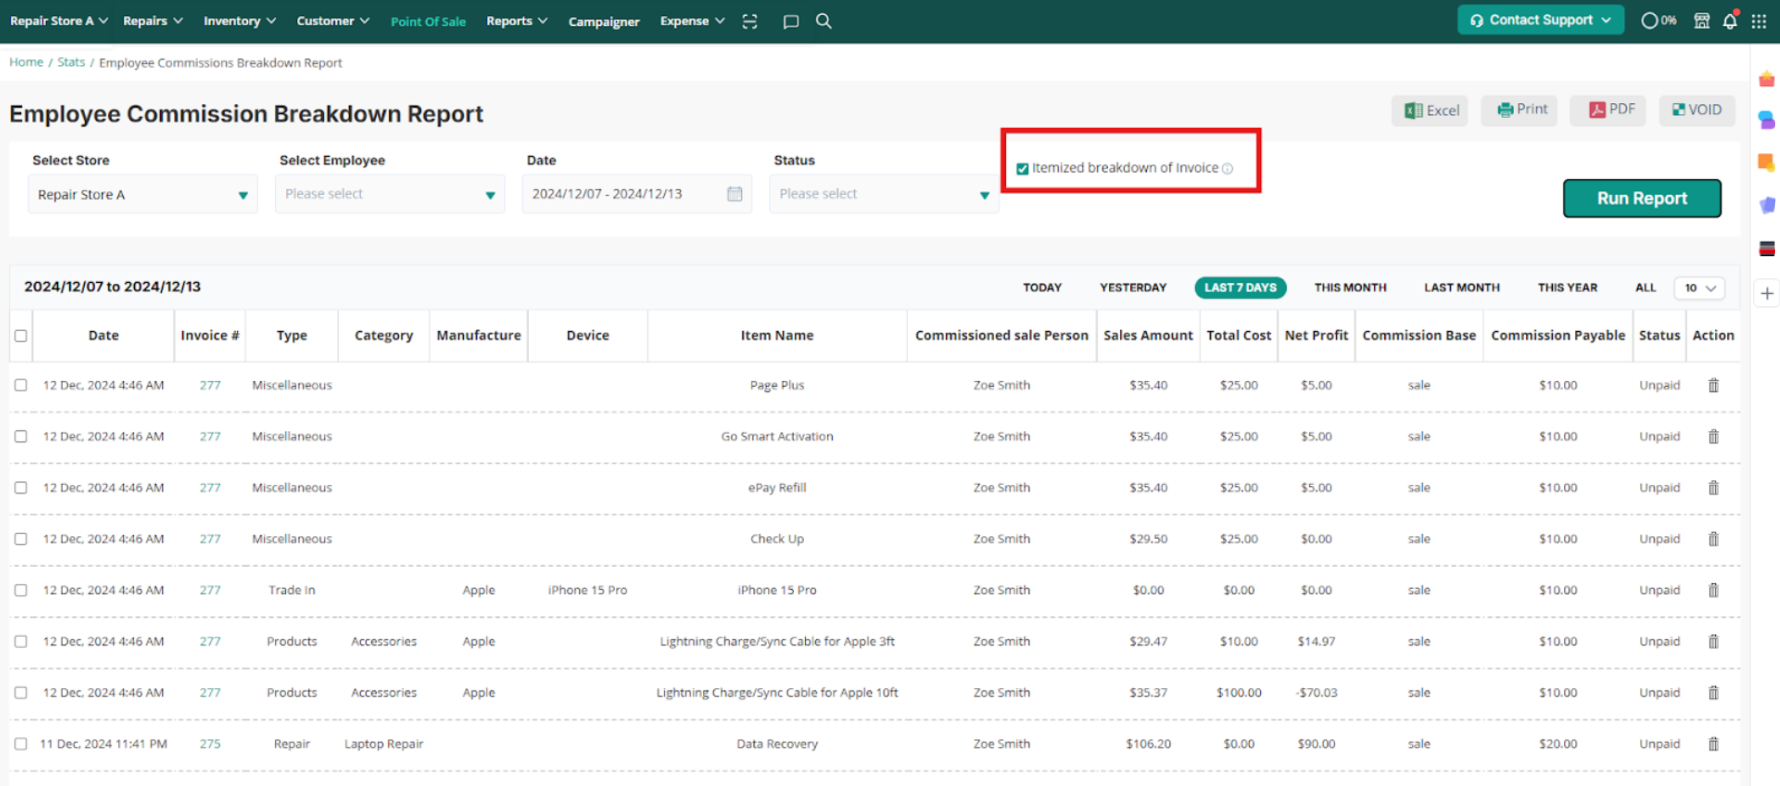1780x786 pixels.
Task: Uncheck Itemized breakdown of Invoice
Action: [x=1022, y=169]
